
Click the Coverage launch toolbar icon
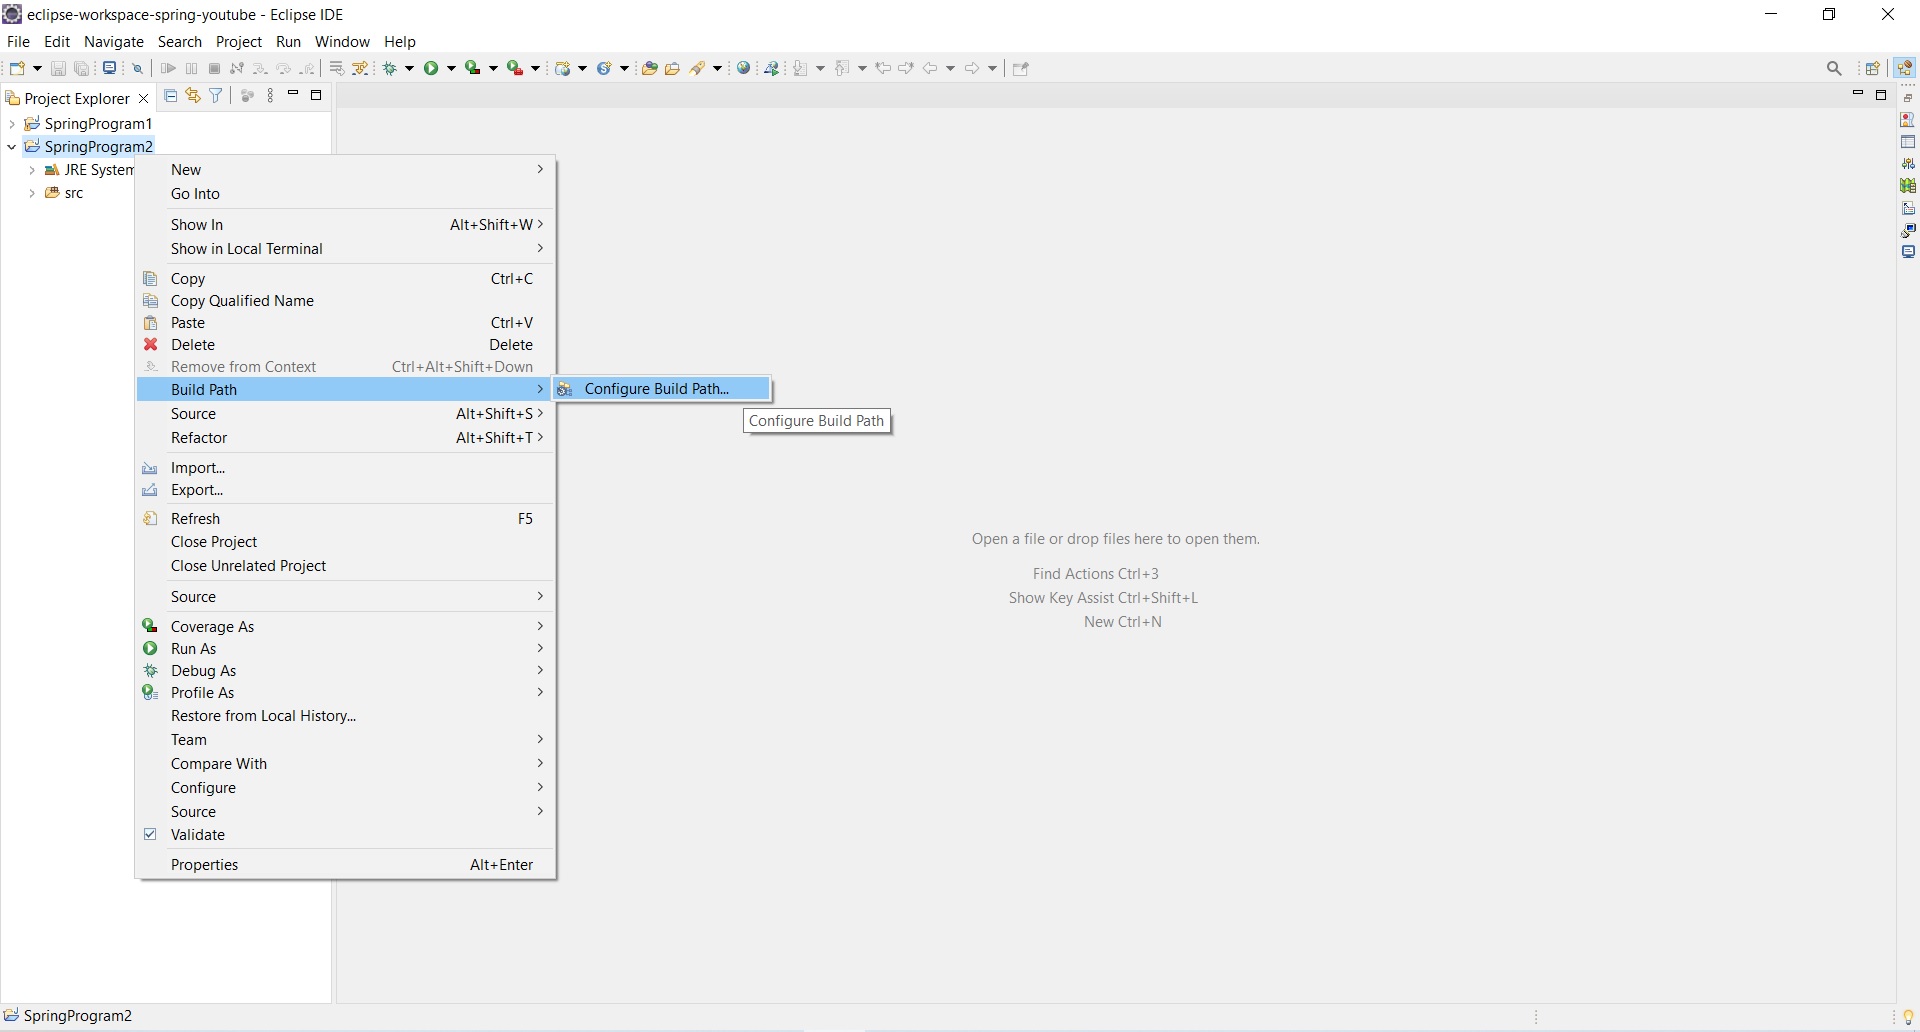click(x=473, y=69)
